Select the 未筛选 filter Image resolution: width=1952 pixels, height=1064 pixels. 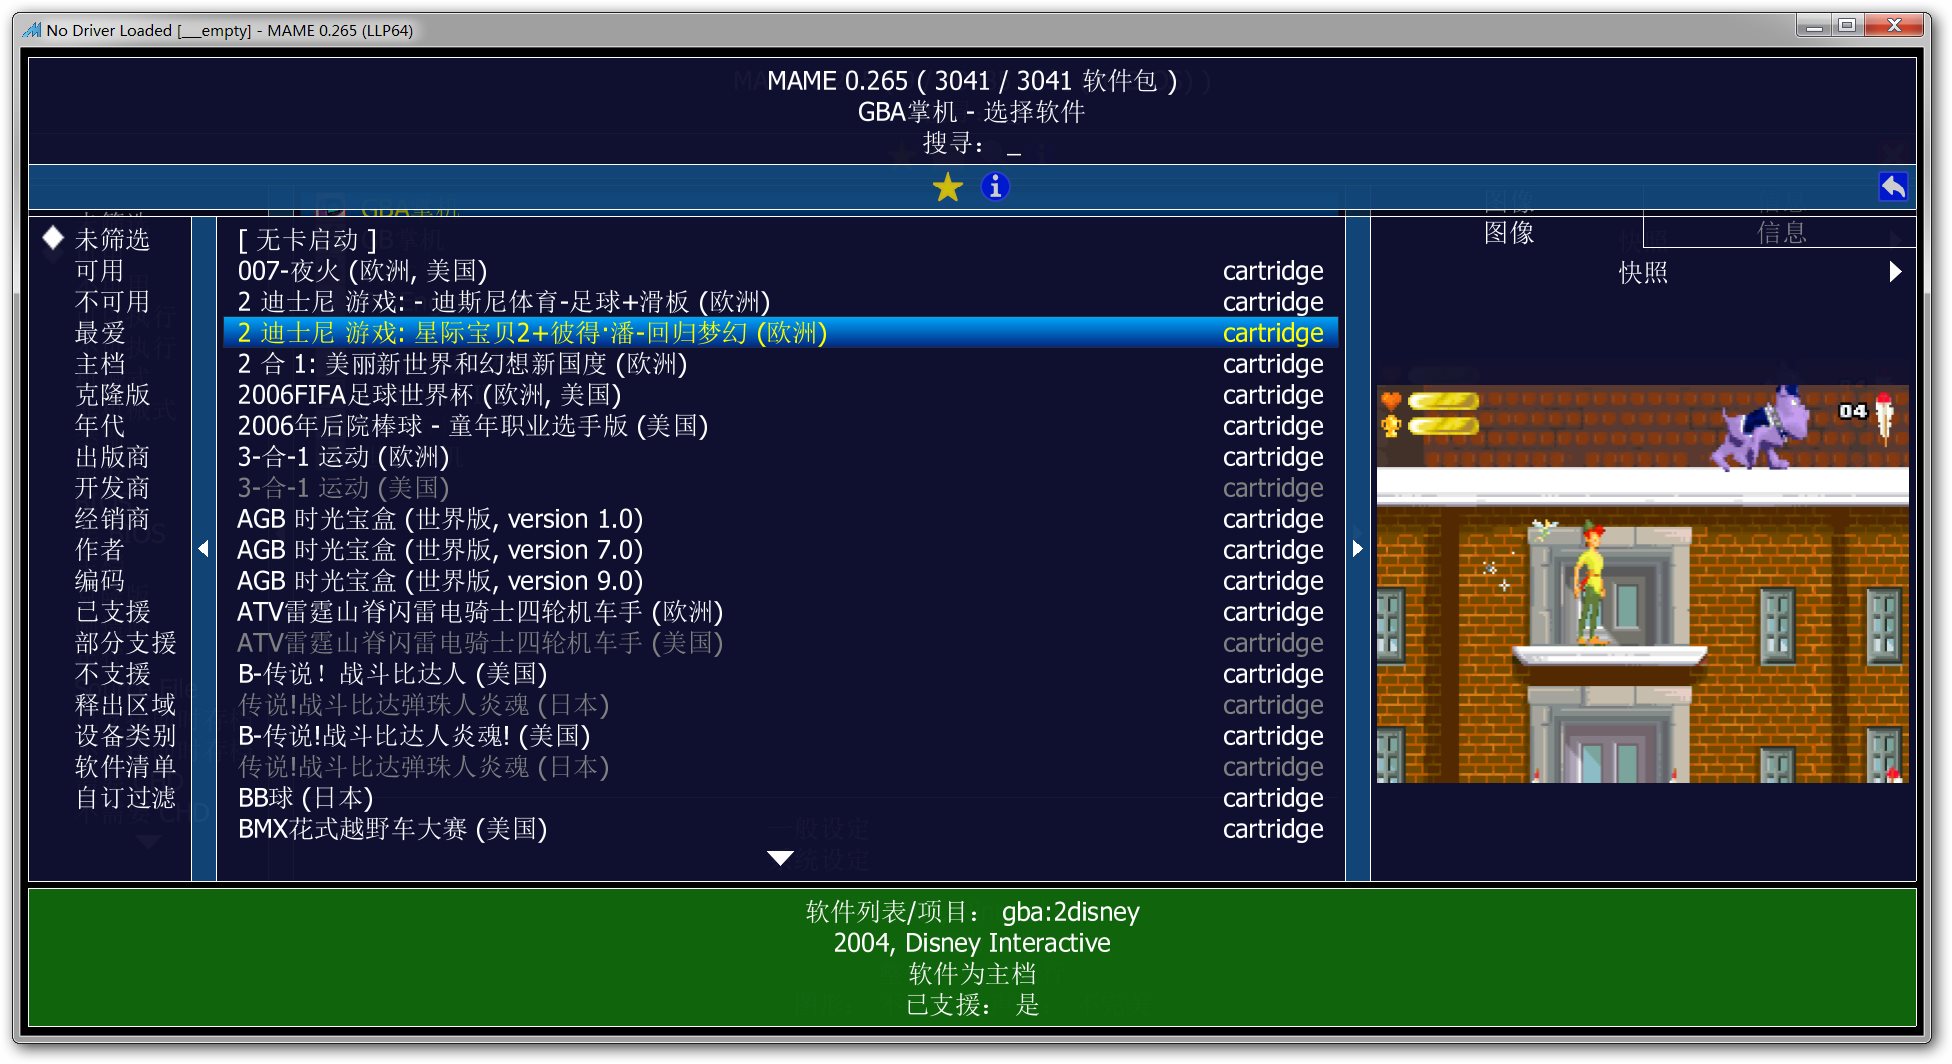(x=112, y=240)
